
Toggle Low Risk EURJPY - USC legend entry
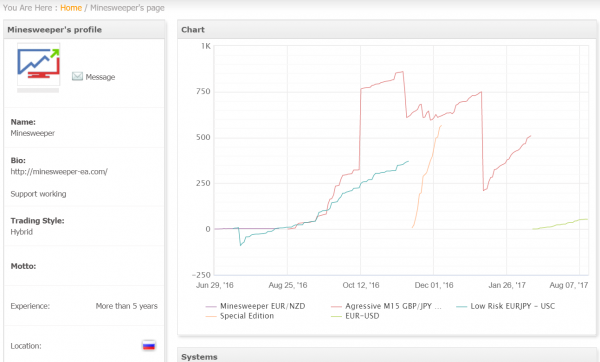coord(505,306)
